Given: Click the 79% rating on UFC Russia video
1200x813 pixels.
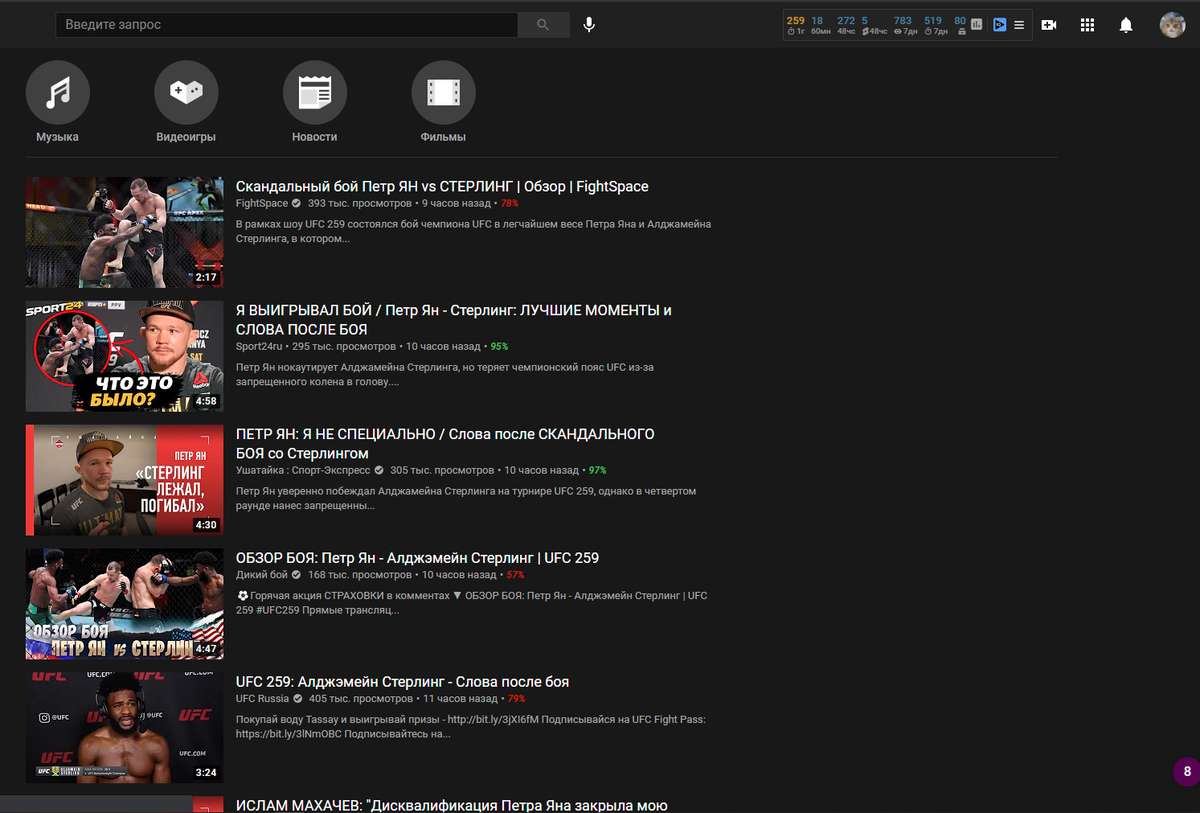Looking at the screenshot, I should 516,699.
